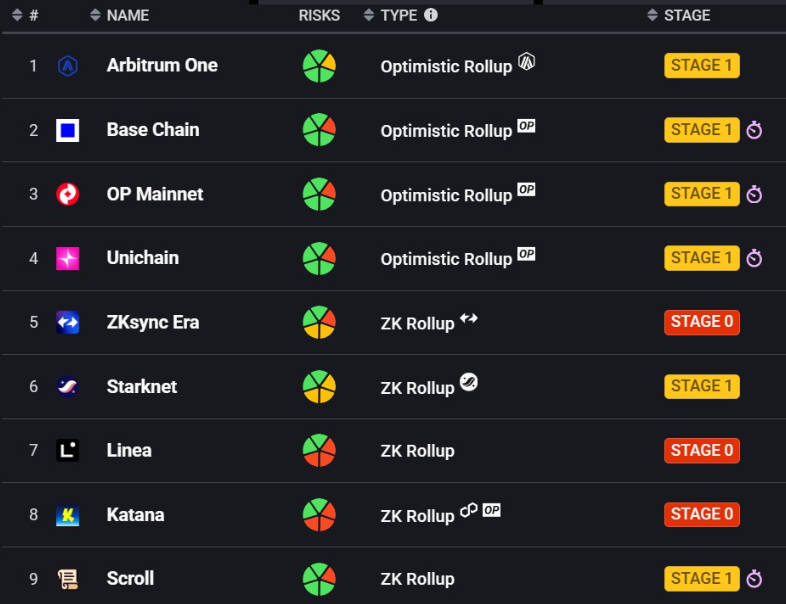Screen dimensions: 786x604
Task: Sort the table by NAME column
Action: click(119, 15)
